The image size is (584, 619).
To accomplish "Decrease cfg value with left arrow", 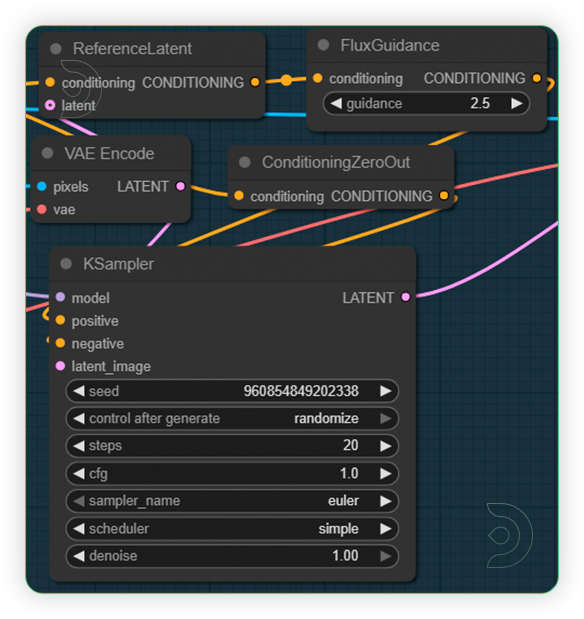I will (79, 473).
